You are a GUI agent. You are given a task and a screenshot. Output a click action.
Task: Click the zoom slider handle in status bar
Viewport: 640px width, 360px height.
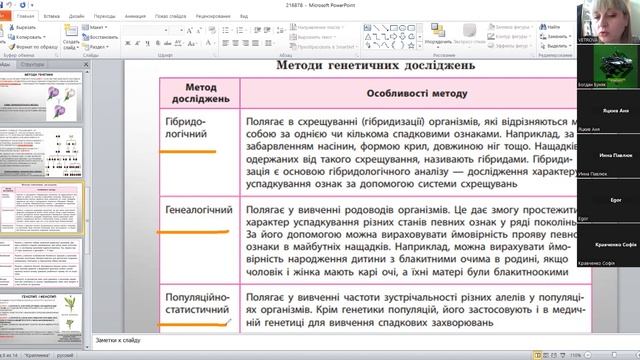[x=613, y=356]
